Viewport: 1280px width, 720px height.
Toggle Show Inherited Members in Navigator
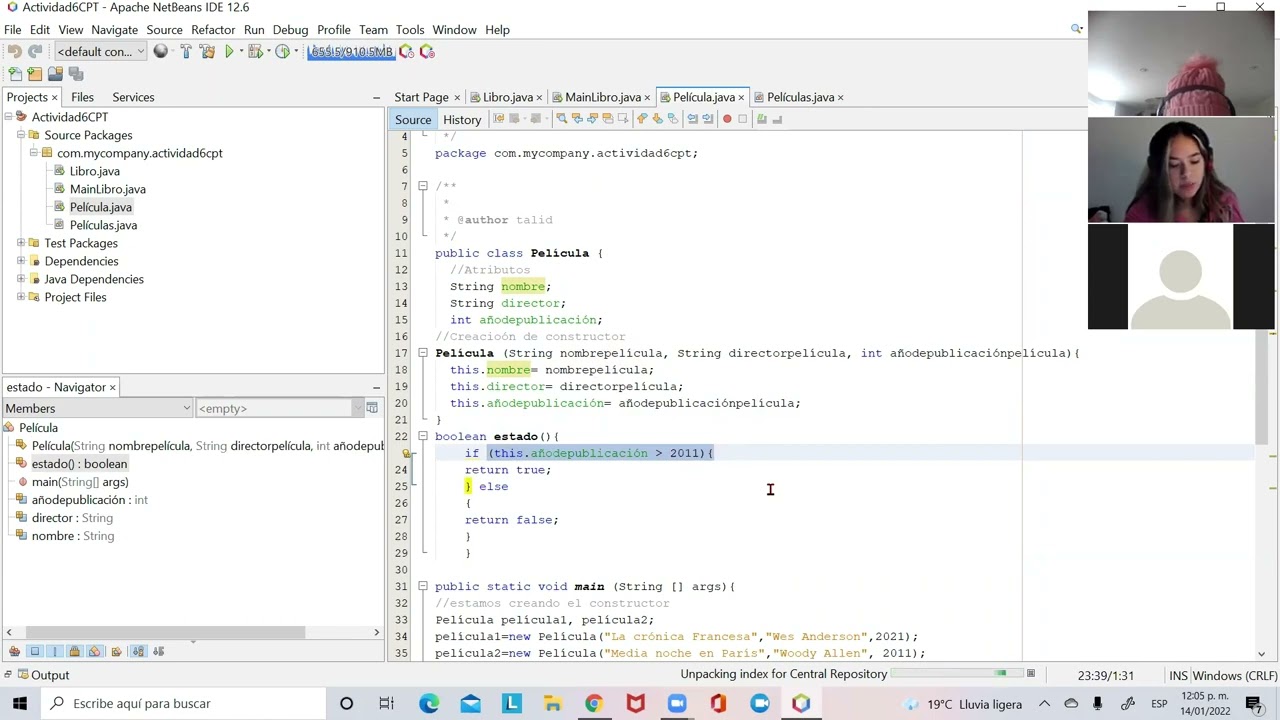click(14, 651)
